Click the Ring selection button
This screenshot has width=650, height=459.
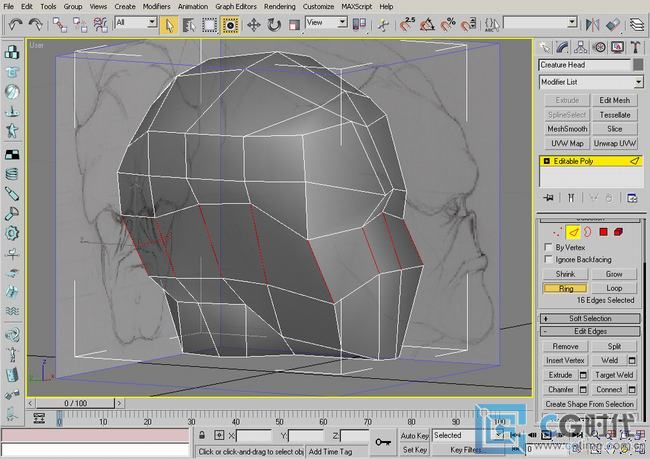566,288
